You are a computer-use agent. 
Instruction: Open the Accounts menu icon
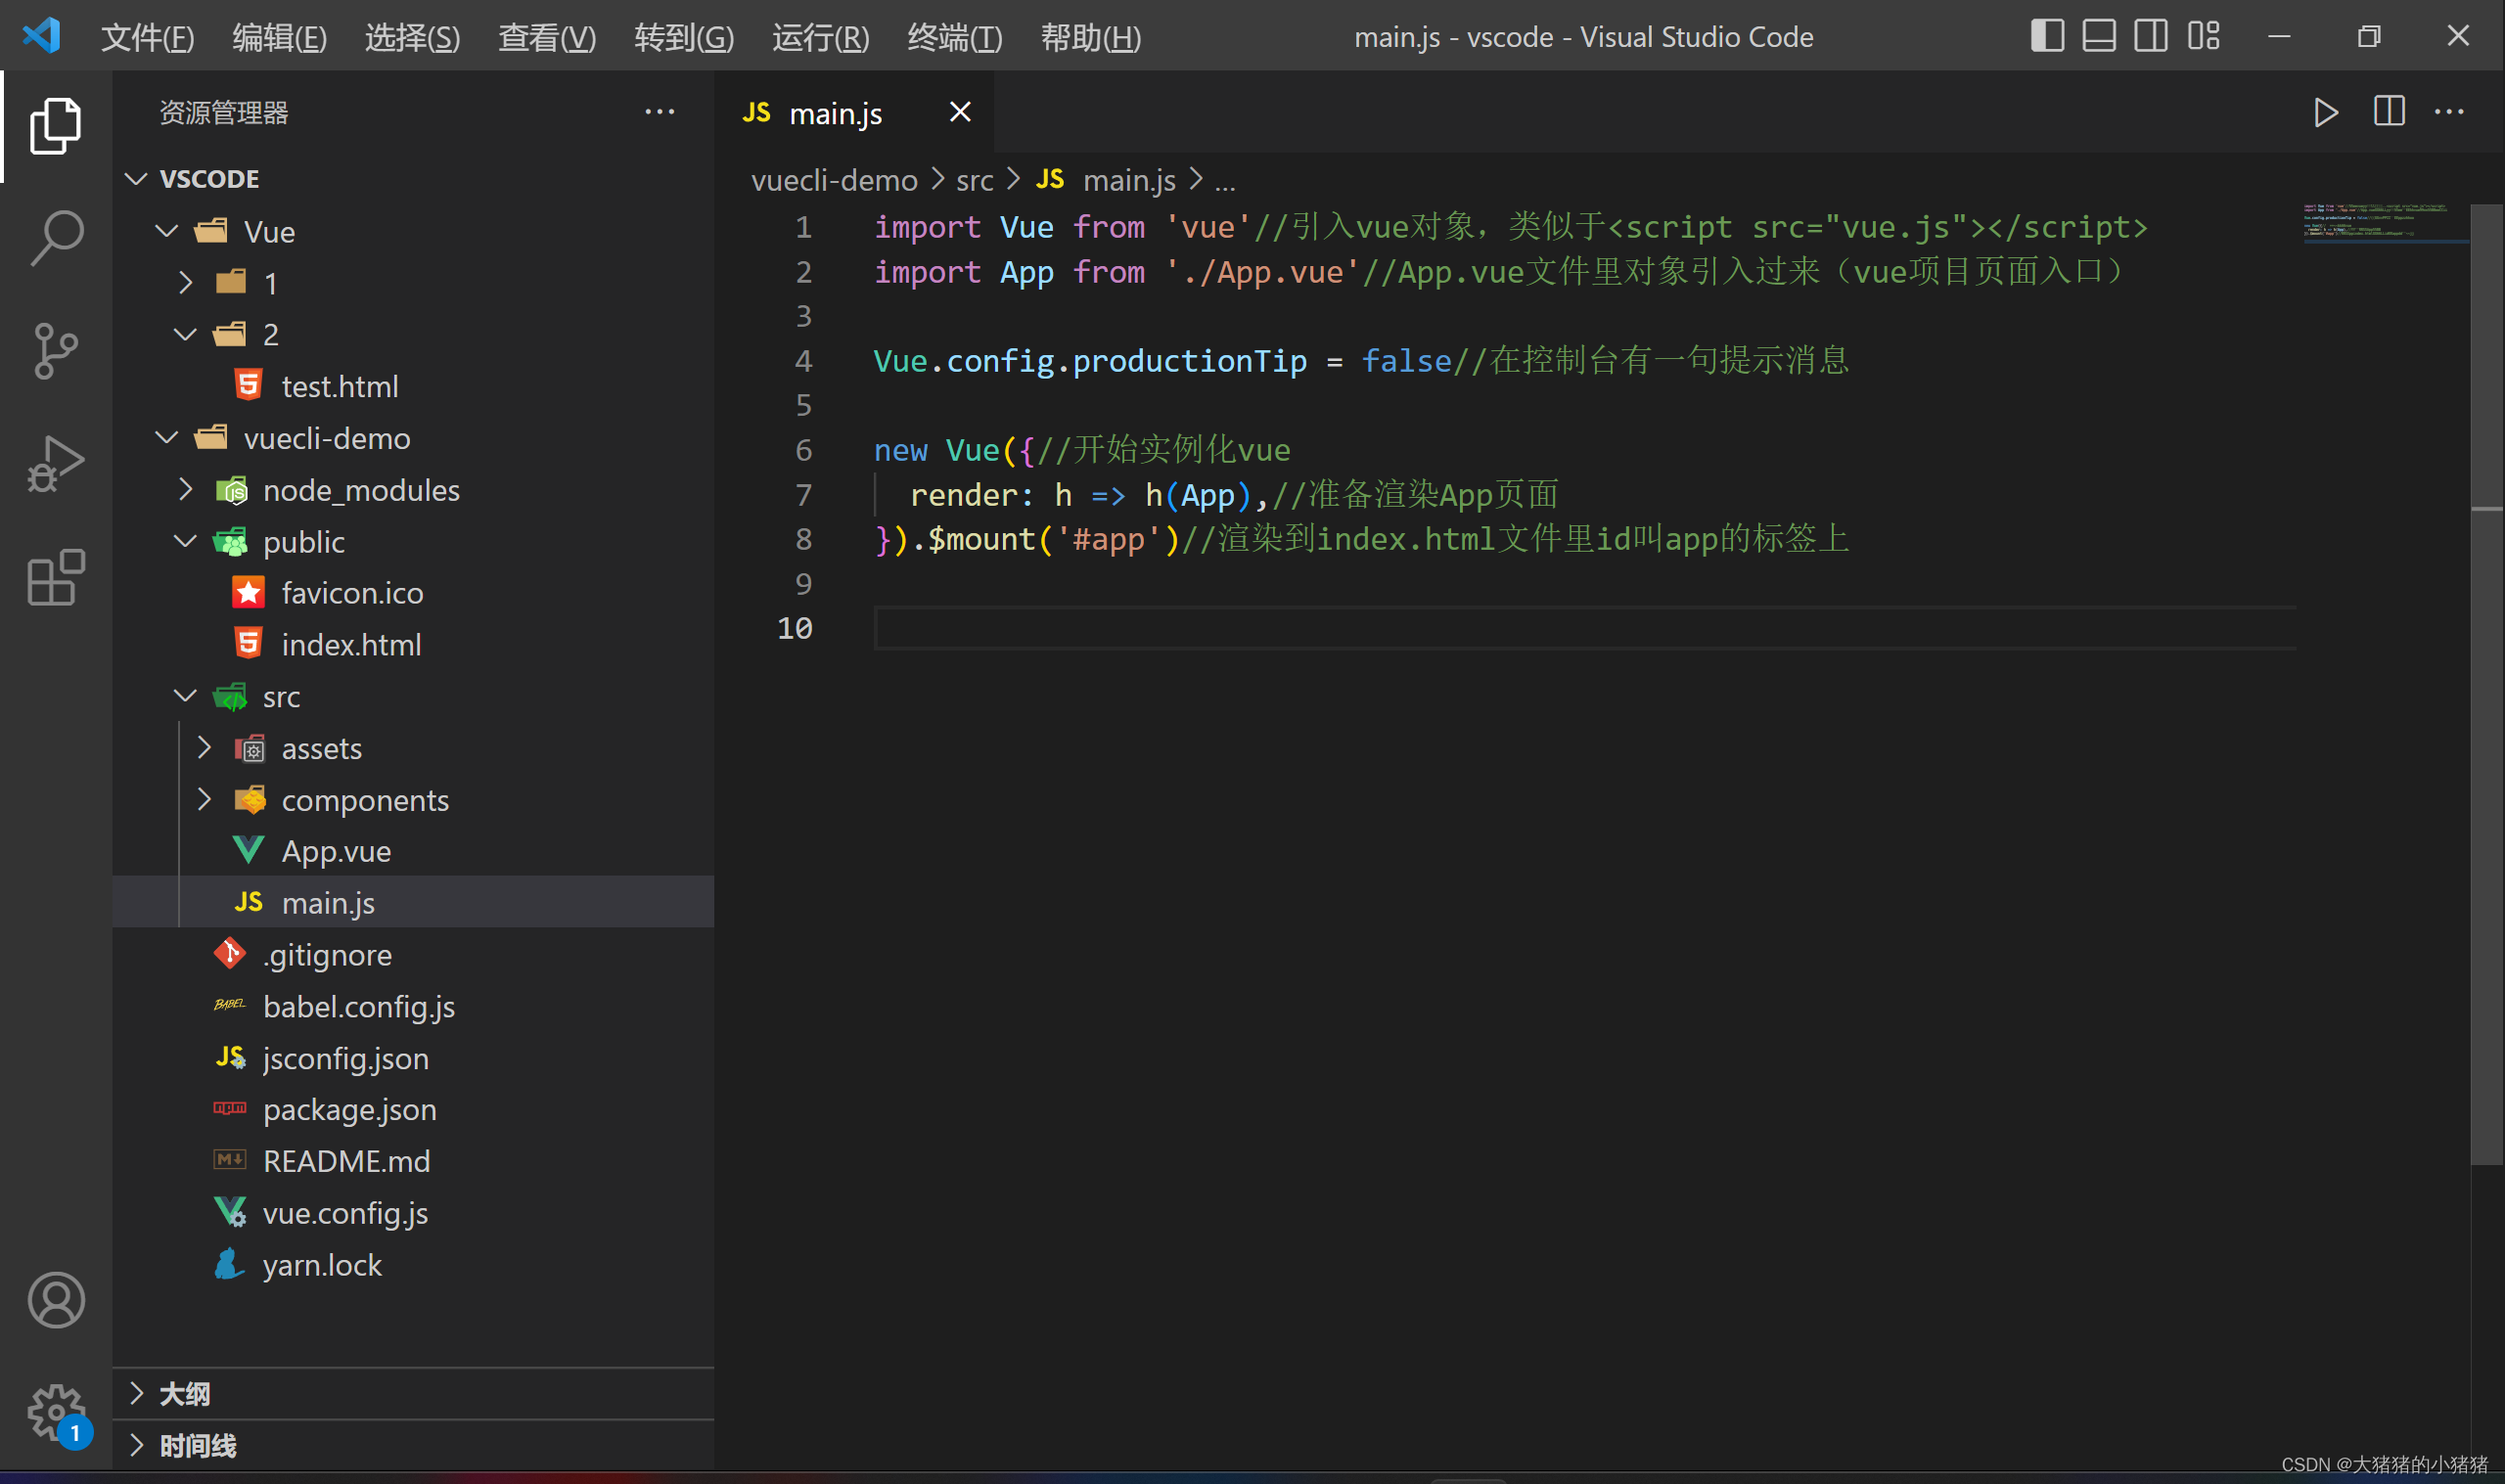[56, 1300]
